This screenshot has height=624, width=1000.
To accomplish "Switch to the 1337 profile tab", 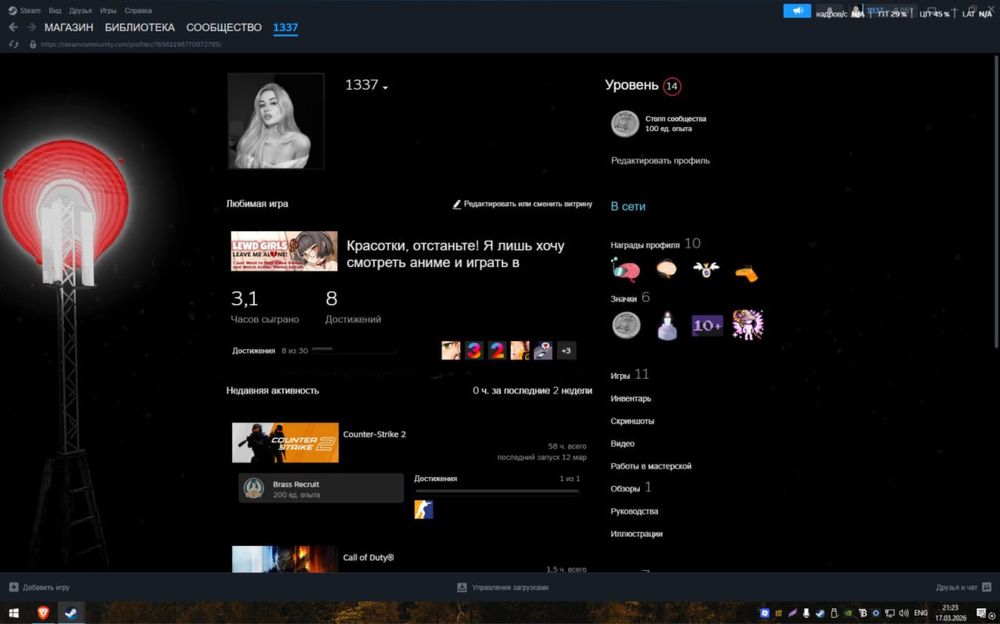I will (x=285, y=27).
